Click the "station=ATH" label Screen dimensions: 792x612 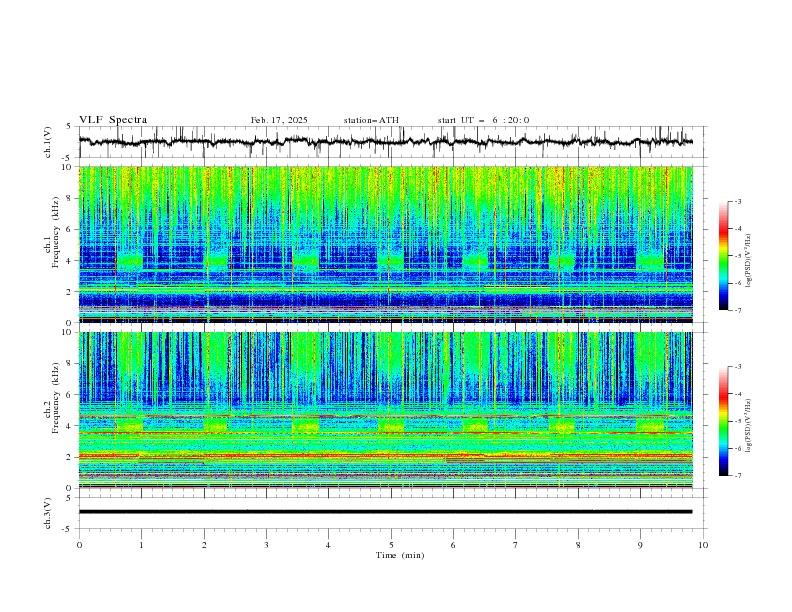tap(371, 120)
